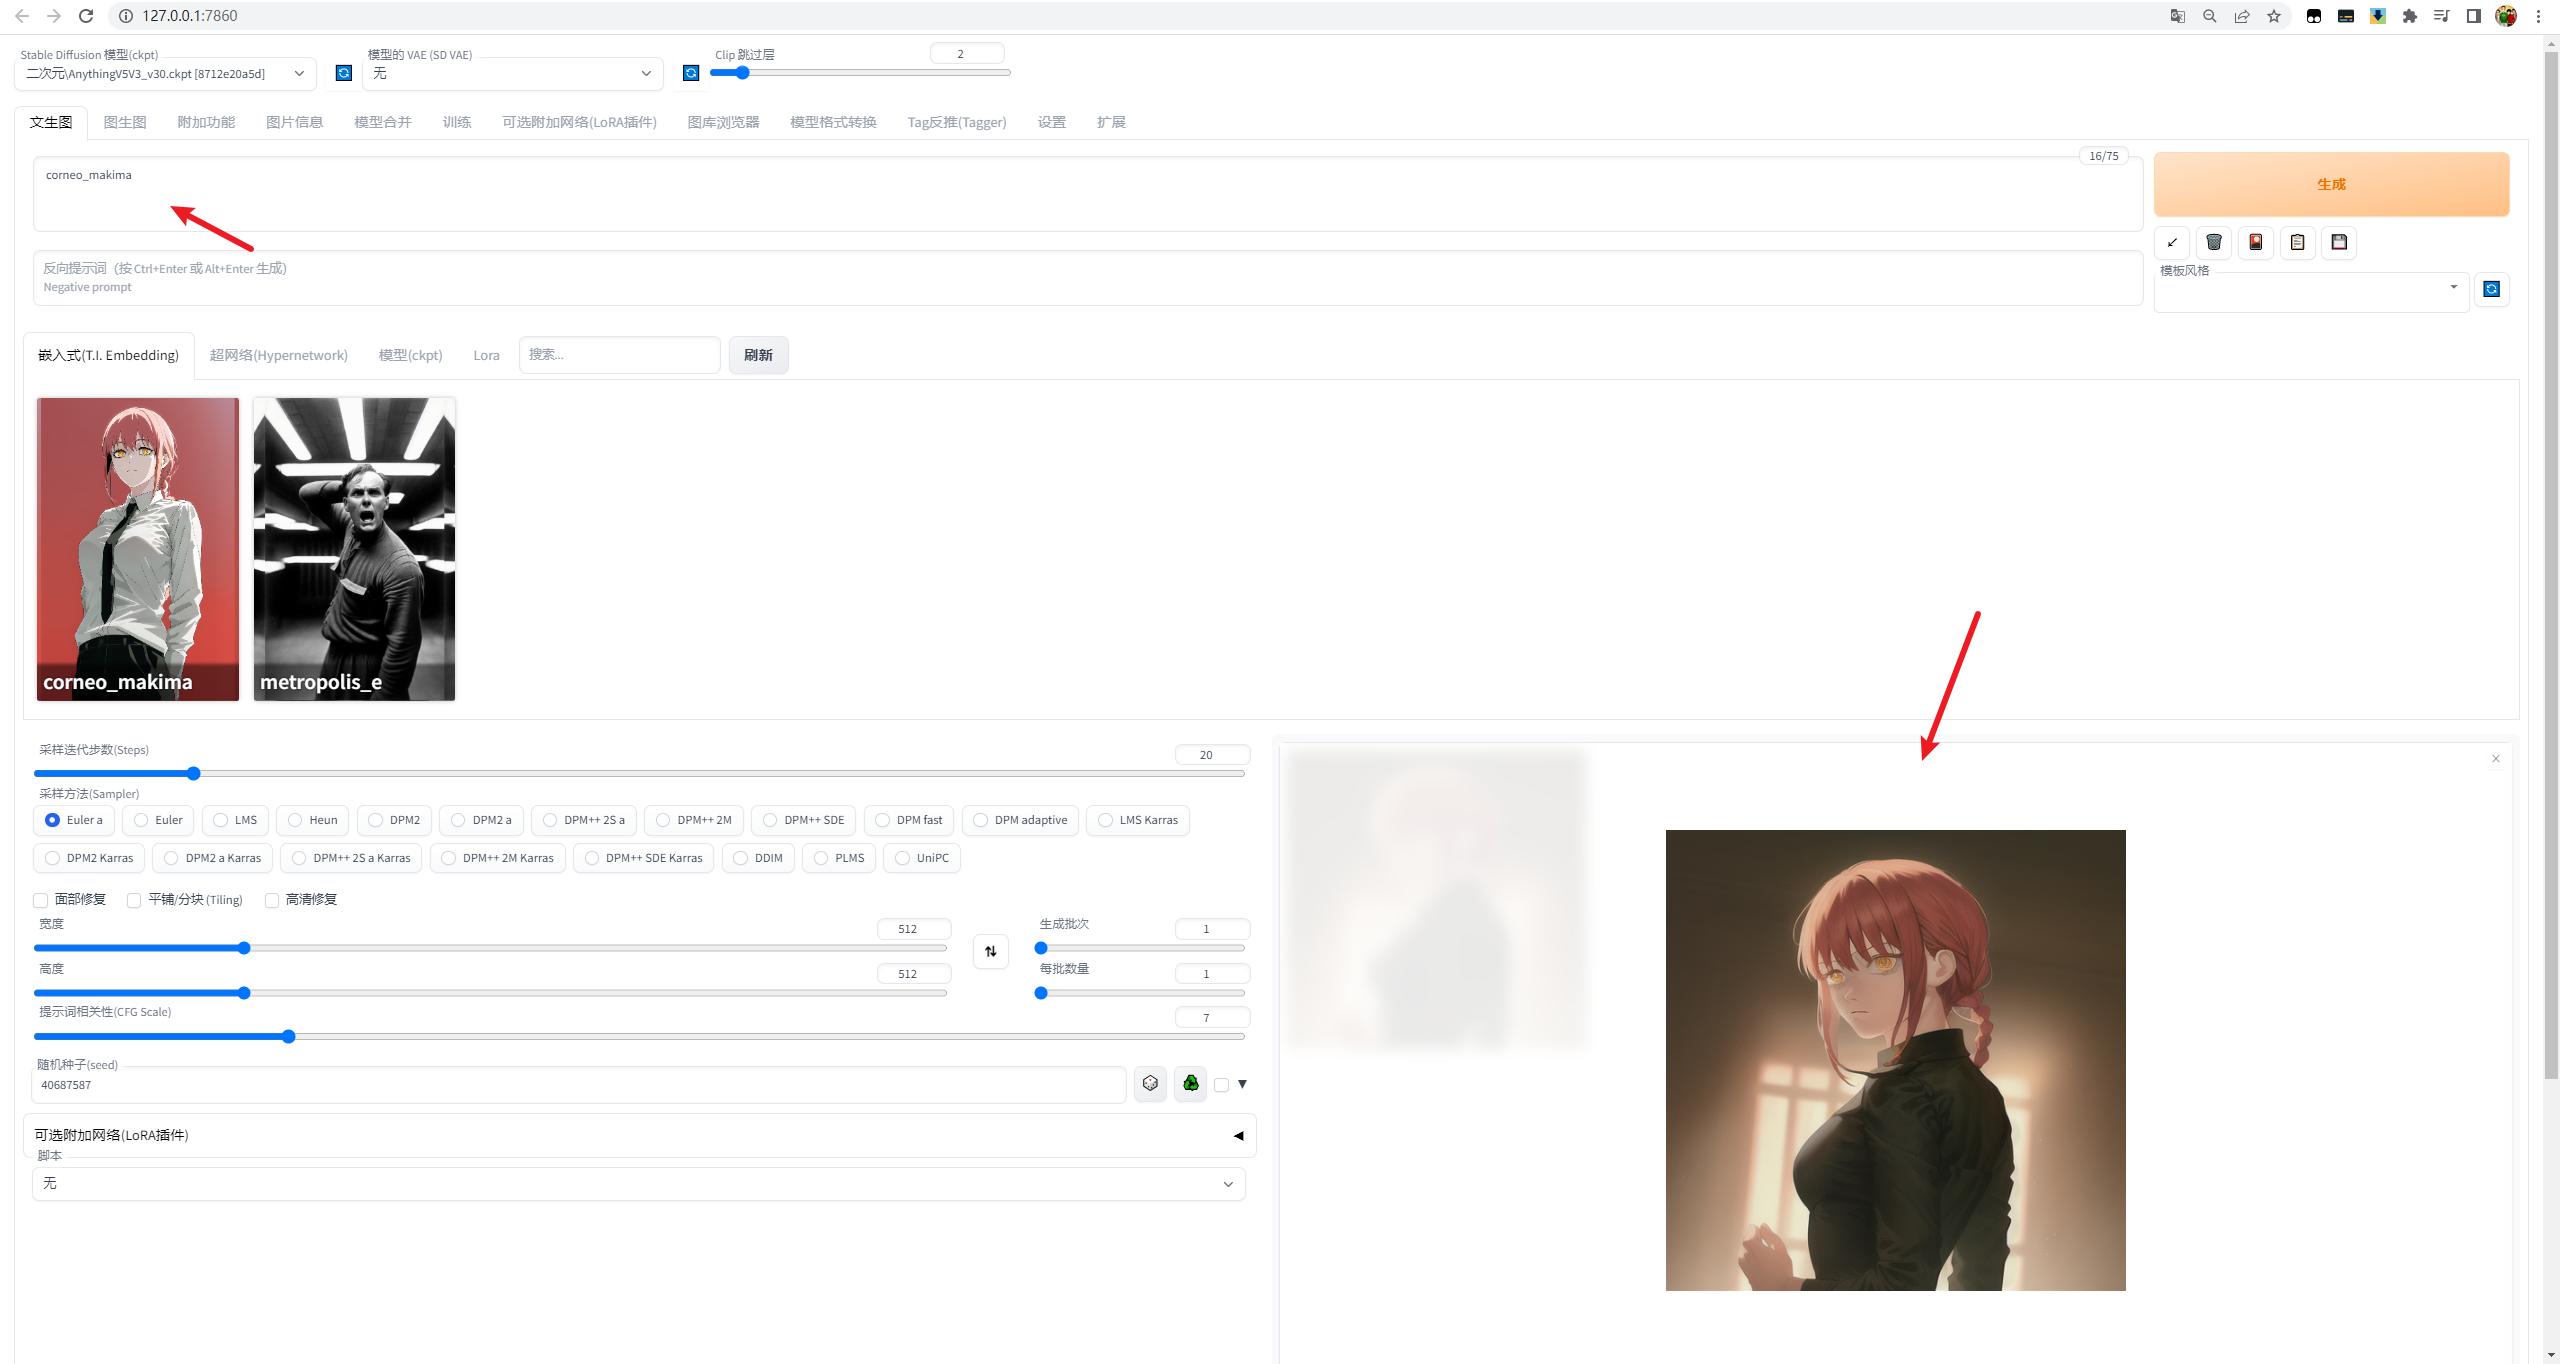
Task: Refresh the template style list
Action: click(2491, 289)
